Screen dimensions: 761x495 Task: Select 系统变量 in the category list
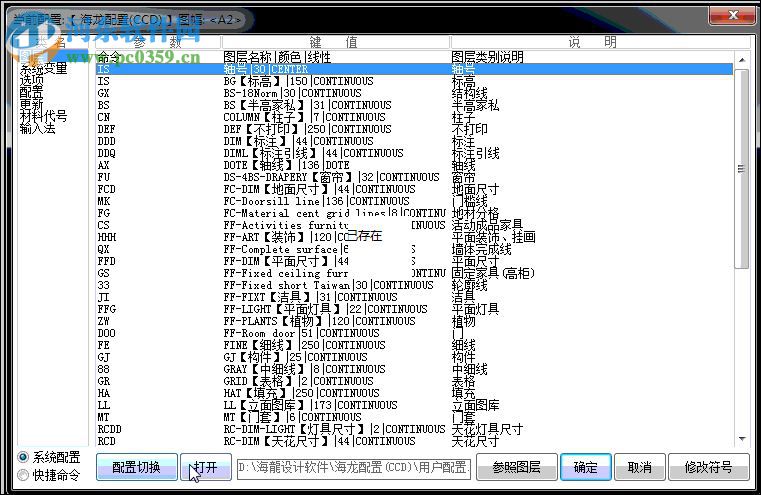pyautogui.click(x=43, y=68)
